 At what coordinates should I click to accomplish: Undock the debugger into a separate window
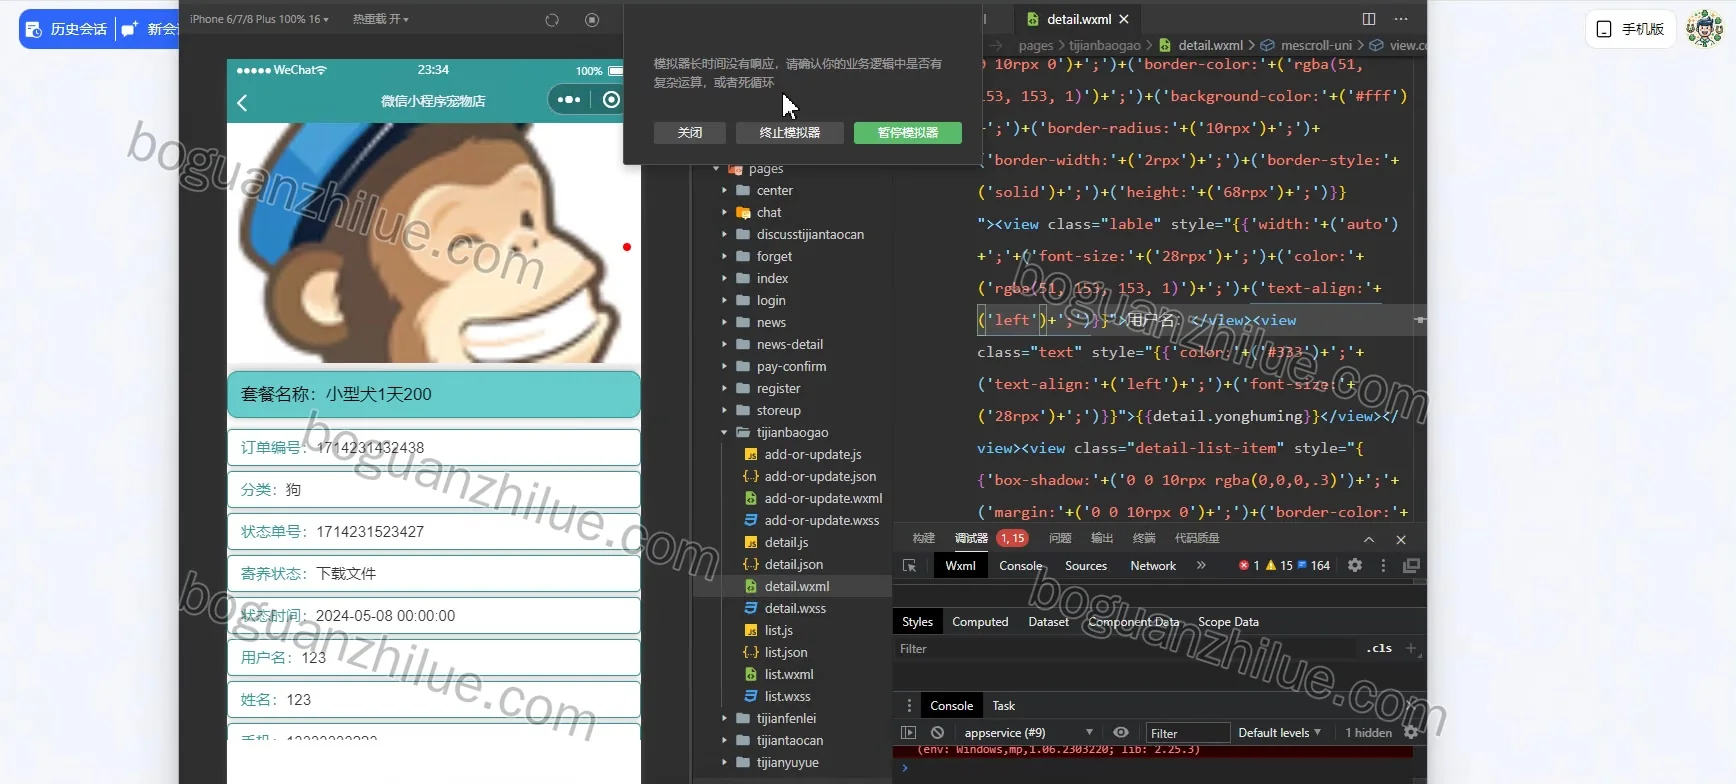pos(1411,565)
